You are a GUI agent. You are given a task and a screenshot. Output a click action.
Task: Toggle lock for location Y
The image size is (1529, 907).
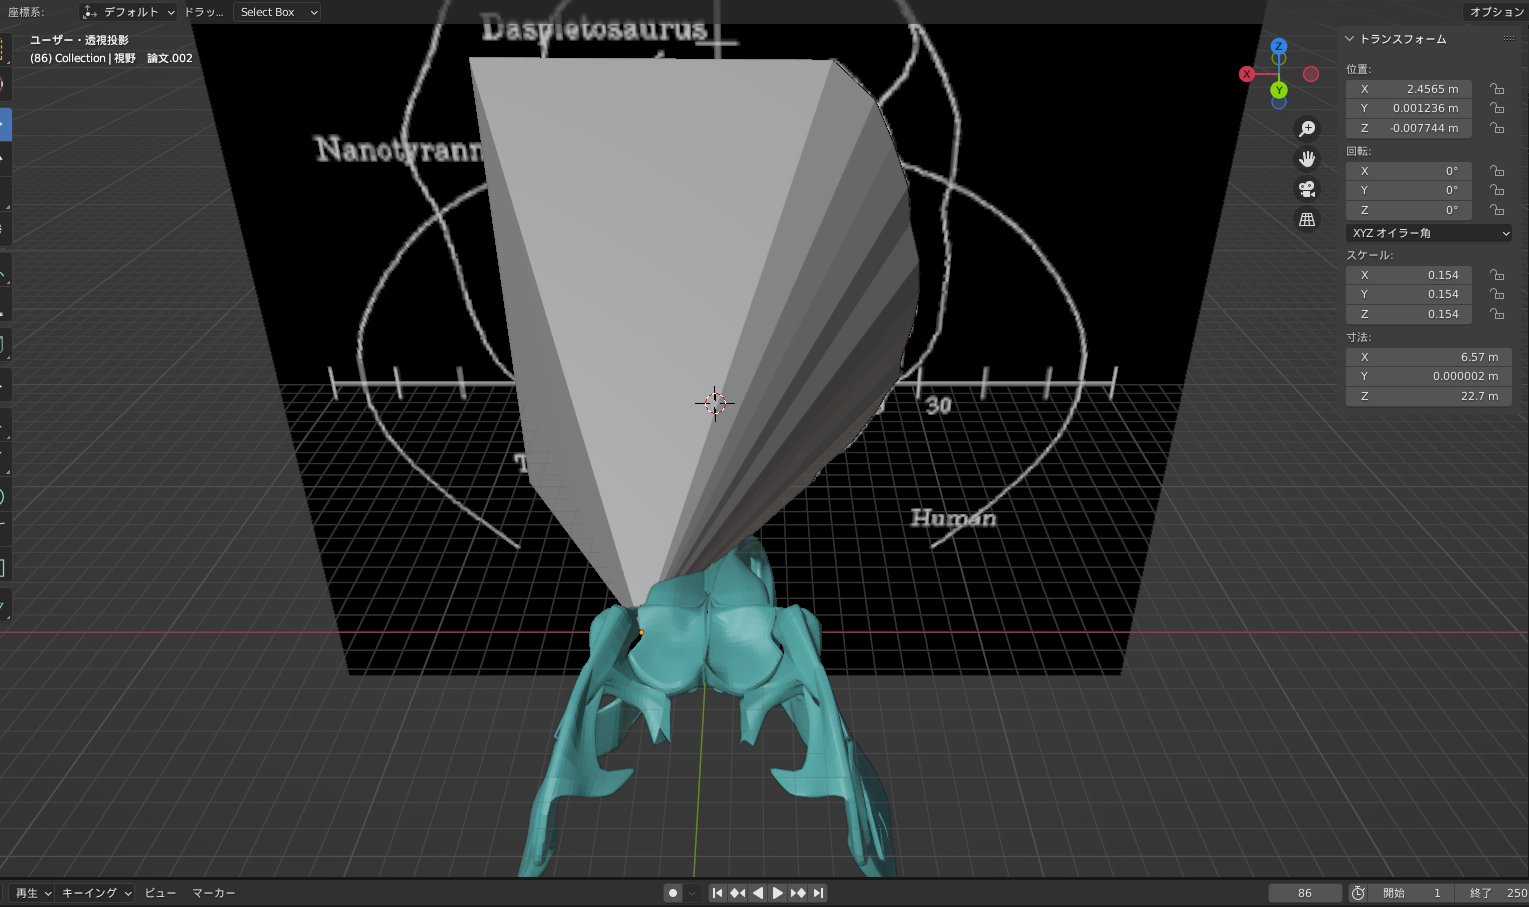pos(1497,108)
